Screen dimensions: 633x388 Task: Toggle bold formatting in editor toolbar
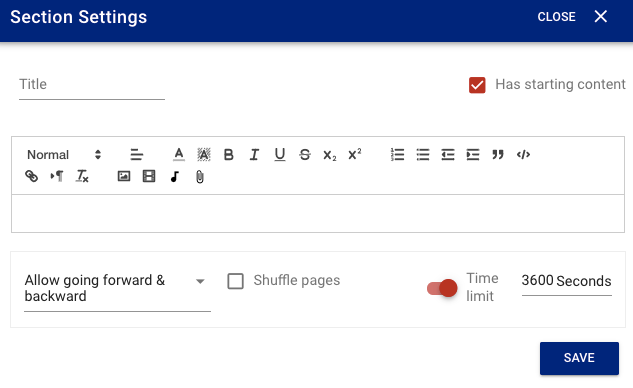point(228,155)
